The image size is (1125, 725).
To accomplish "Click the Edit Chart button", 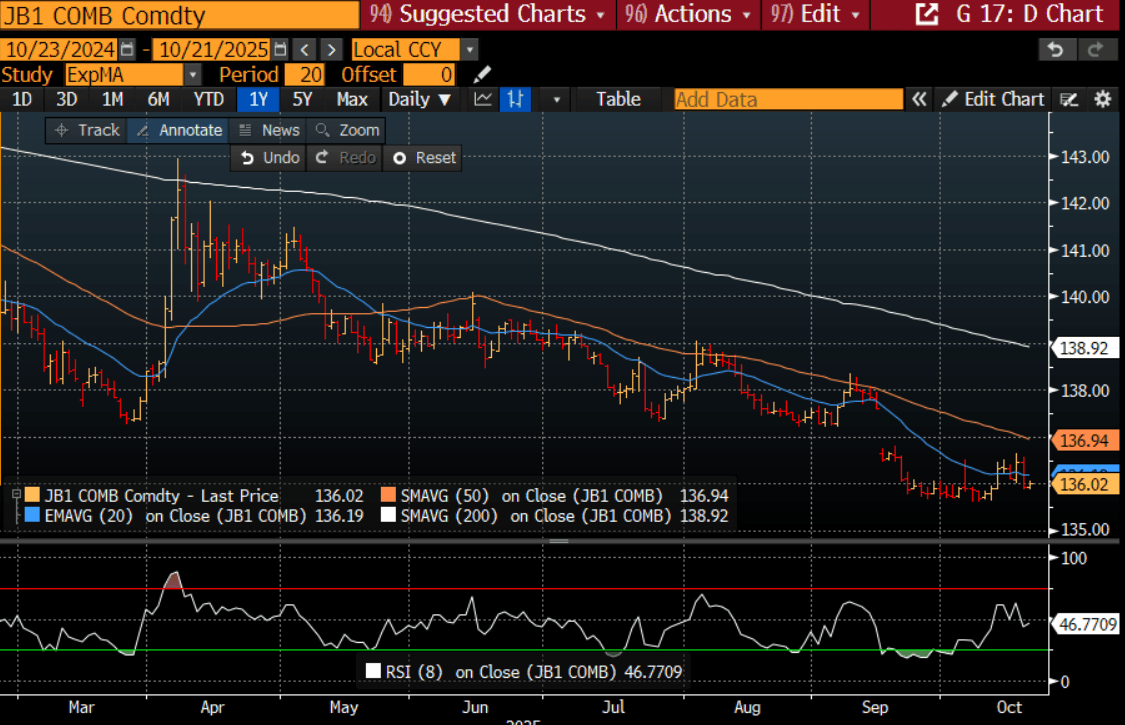I will pos(992,99).
